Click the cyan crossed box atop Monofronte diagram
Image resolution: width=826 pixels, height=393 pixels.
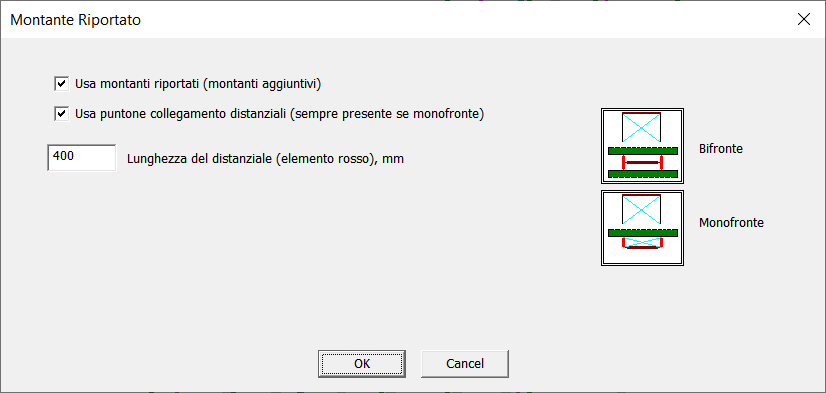pos(641,210)
